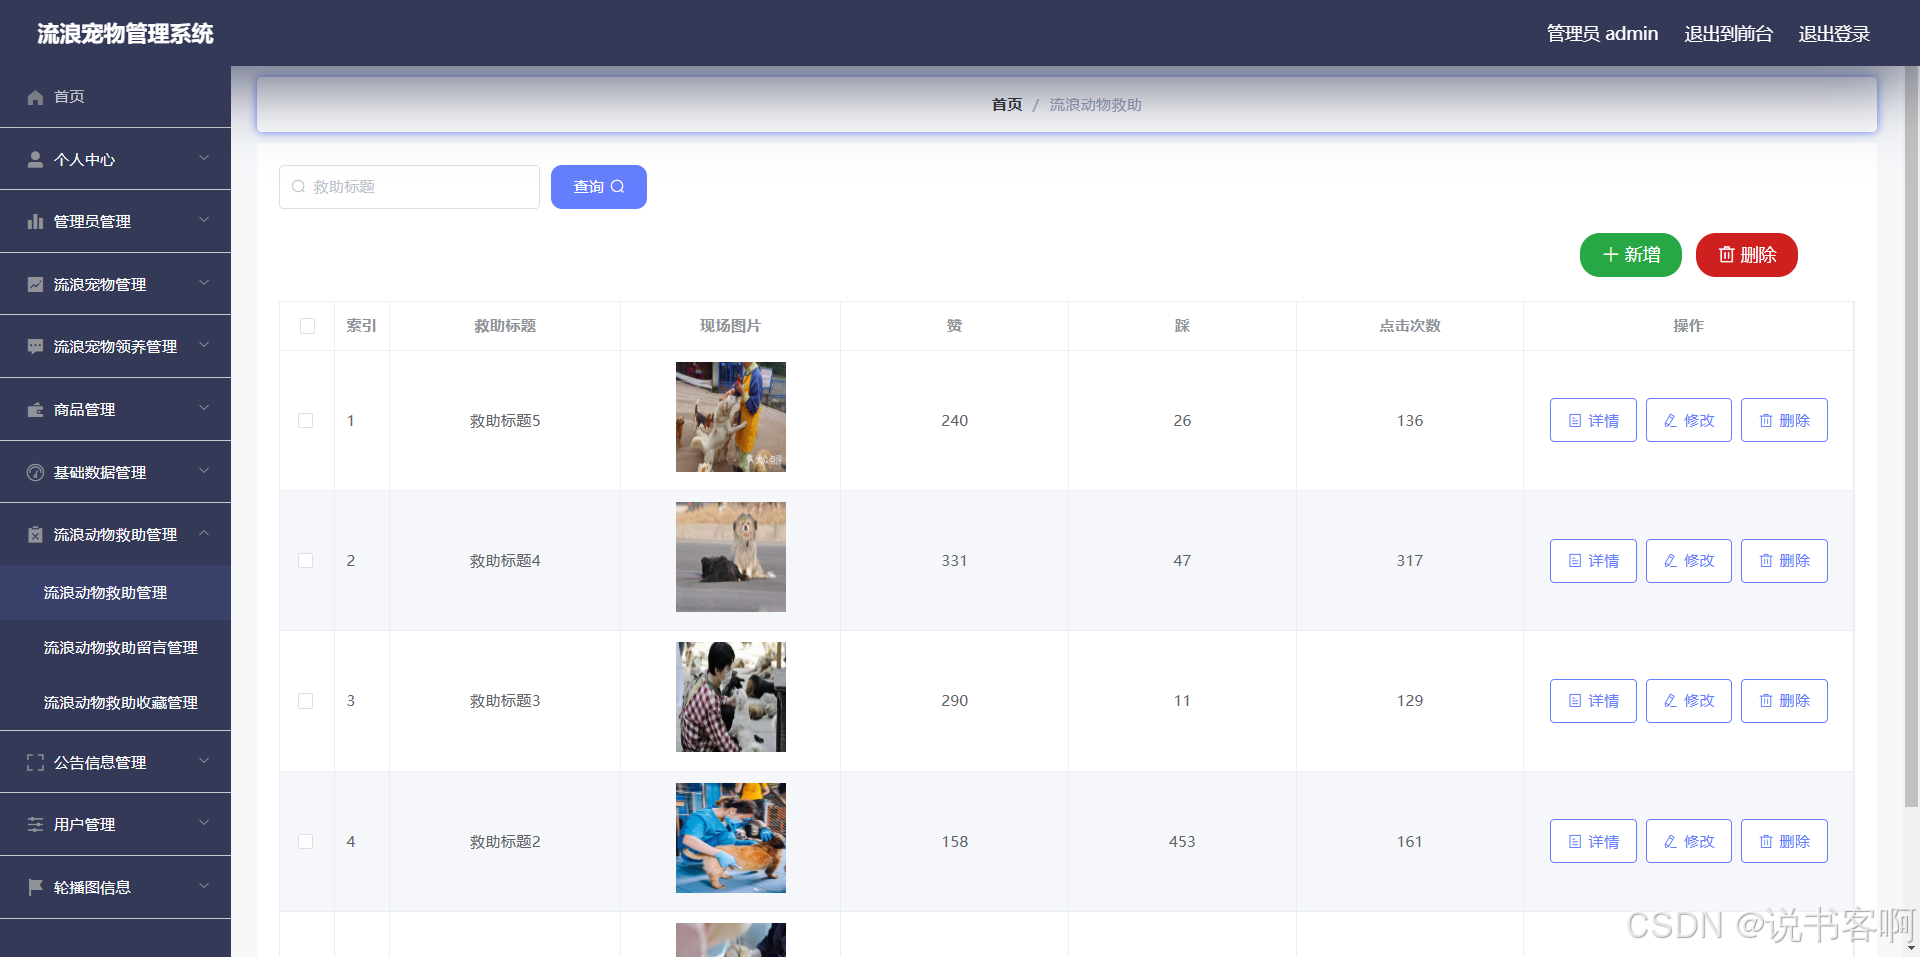Expand the 用户管理 chevron

(204, 823)
